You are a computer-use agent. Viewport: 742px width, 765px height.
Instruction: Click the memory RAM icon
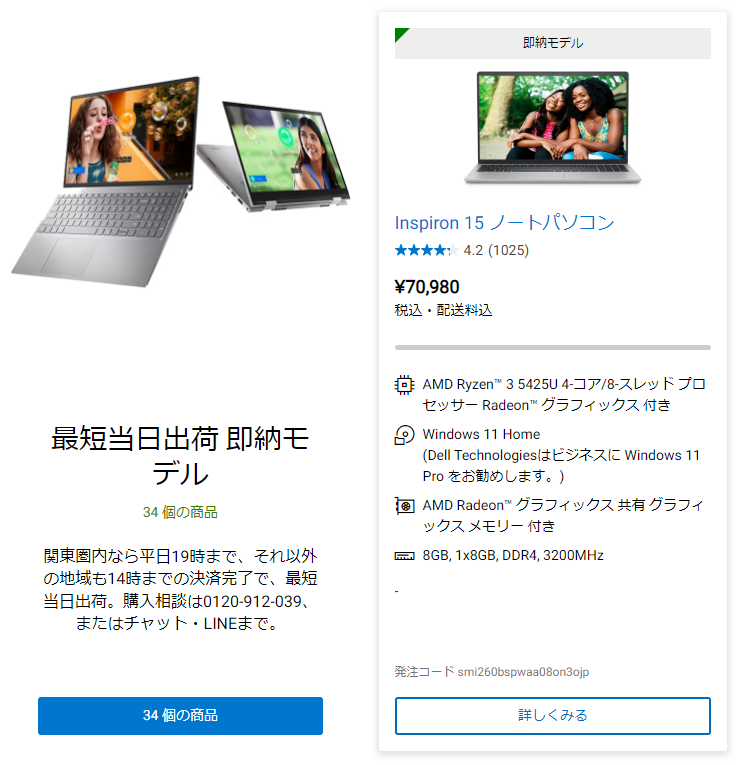pyautogui.click(x=404, y=556)
